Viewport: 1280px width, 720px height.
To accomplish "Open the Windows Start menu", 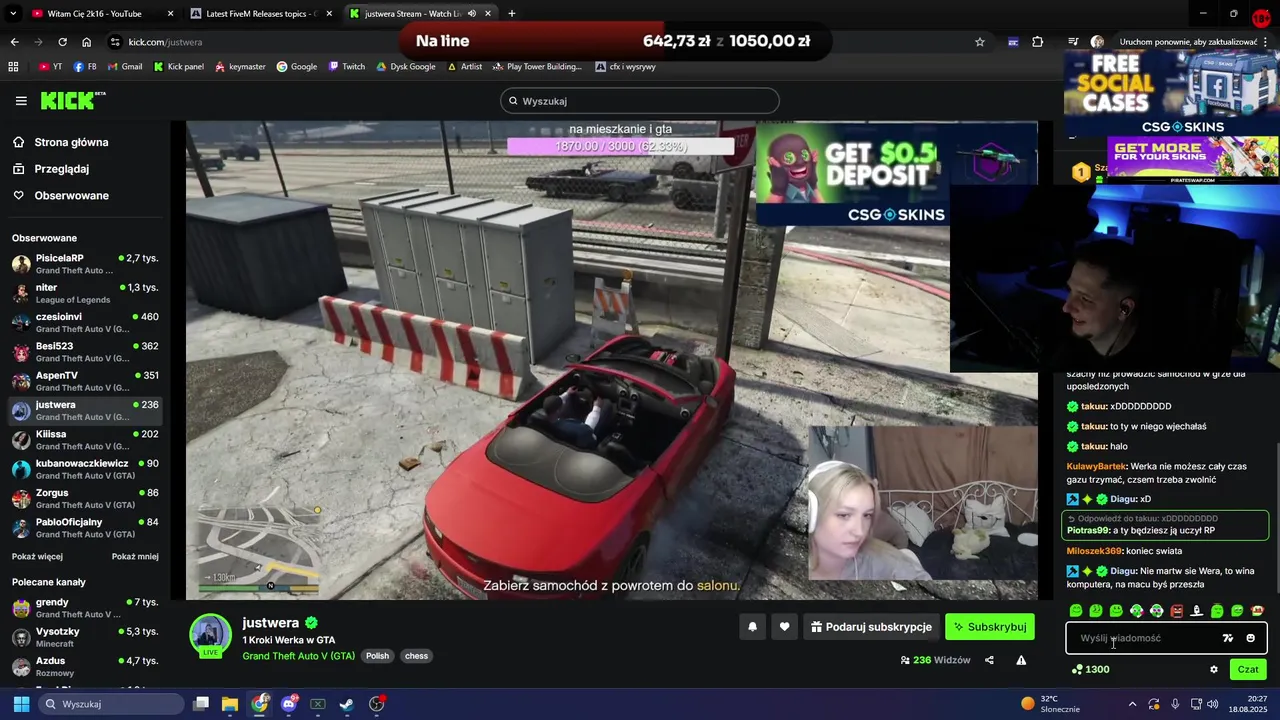I will (21, 704).
